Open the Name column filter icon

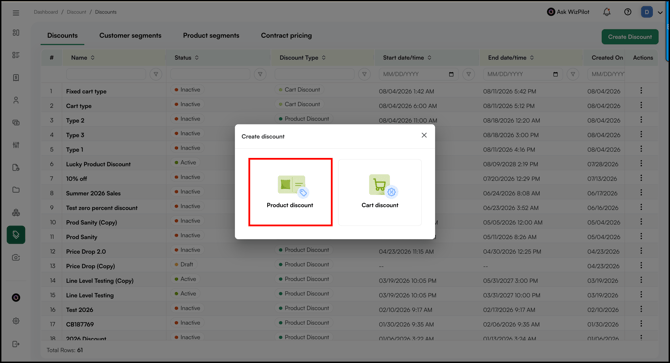tap(156, 74)
